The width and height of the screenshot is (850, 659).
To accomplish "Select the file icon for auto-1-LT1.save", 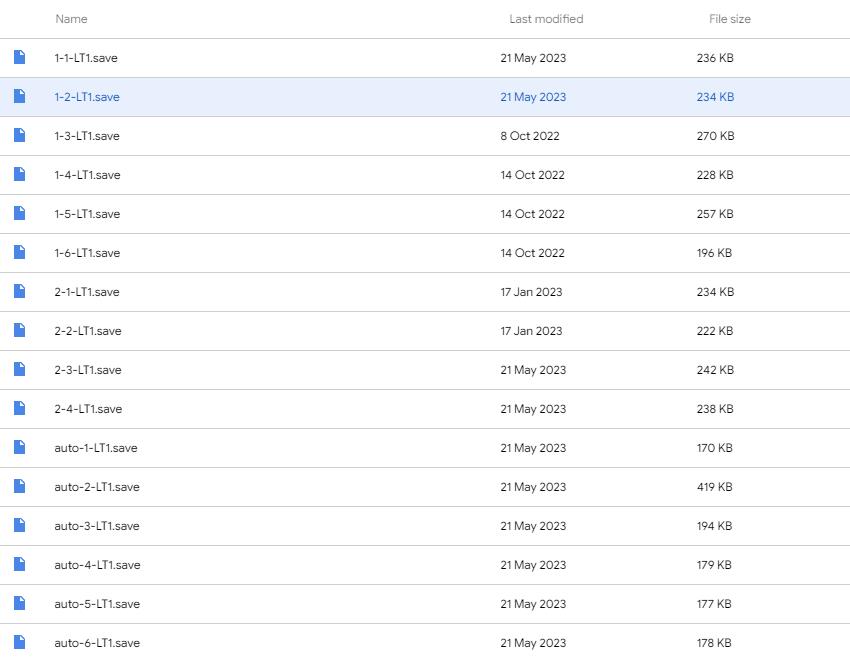I will pos(19,448).
